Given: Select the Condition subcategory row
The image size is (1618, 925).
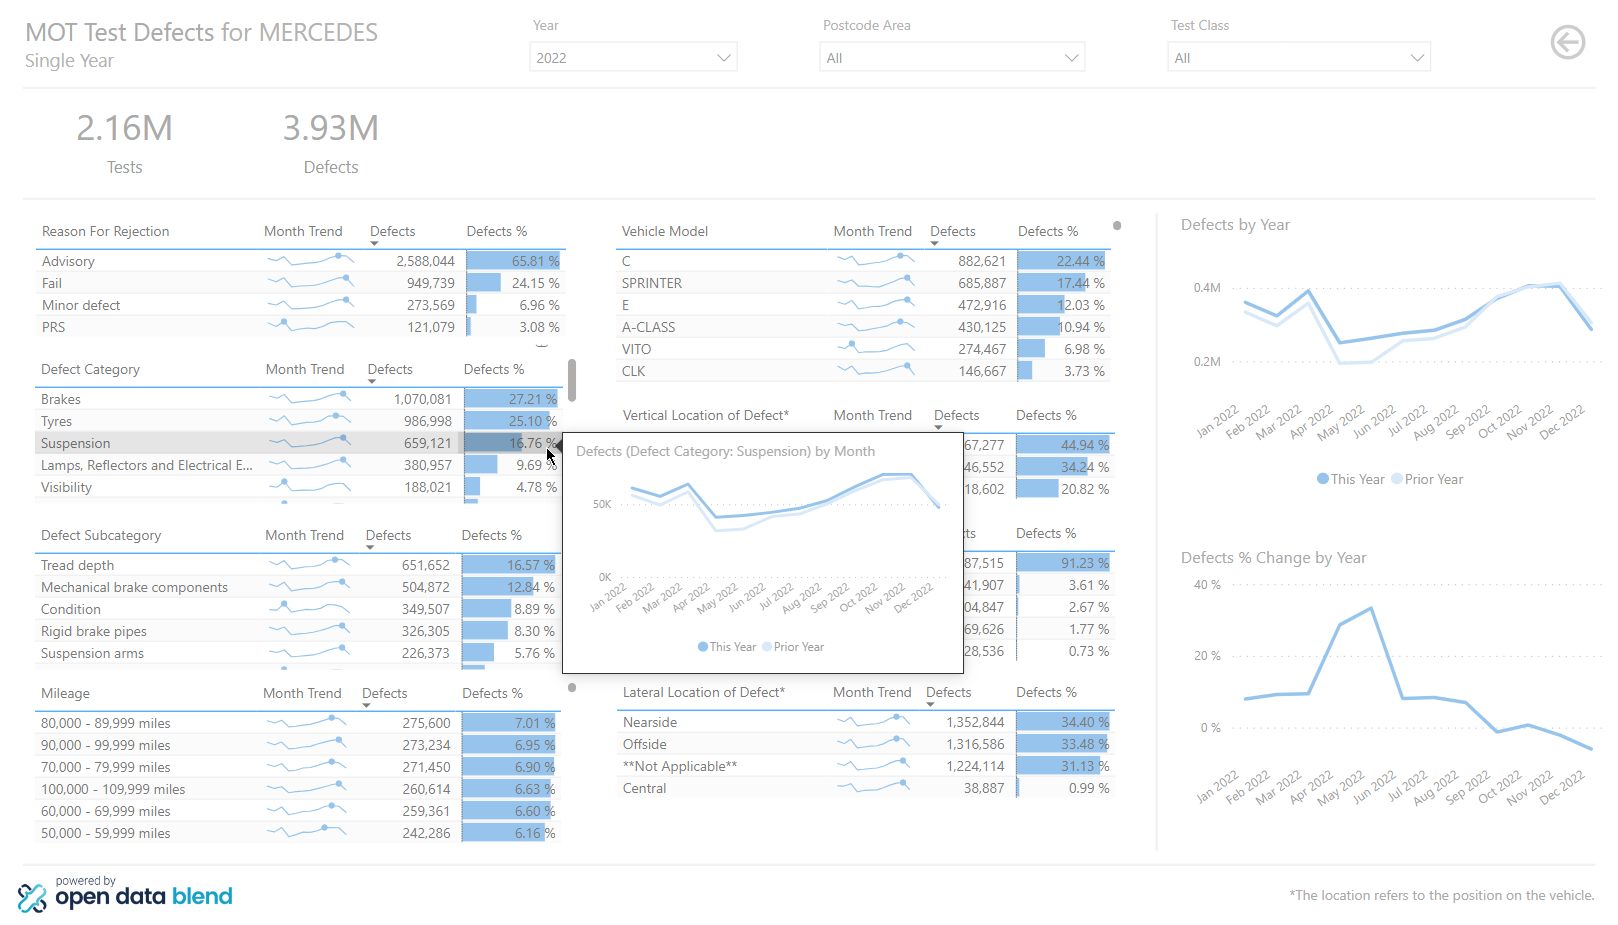Looking at the screenshot, I should [x=298, y=609].
